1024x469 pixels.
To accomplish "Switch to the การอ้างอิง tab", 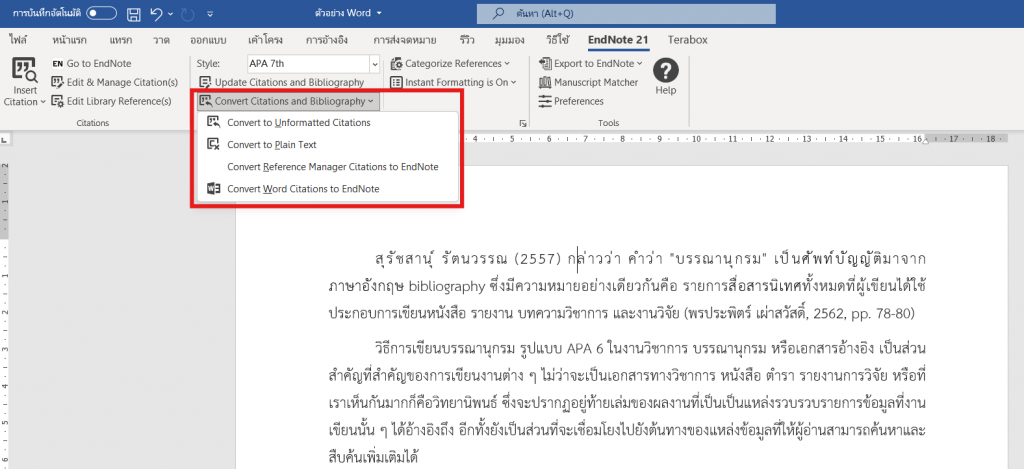I will pos(325,40).
